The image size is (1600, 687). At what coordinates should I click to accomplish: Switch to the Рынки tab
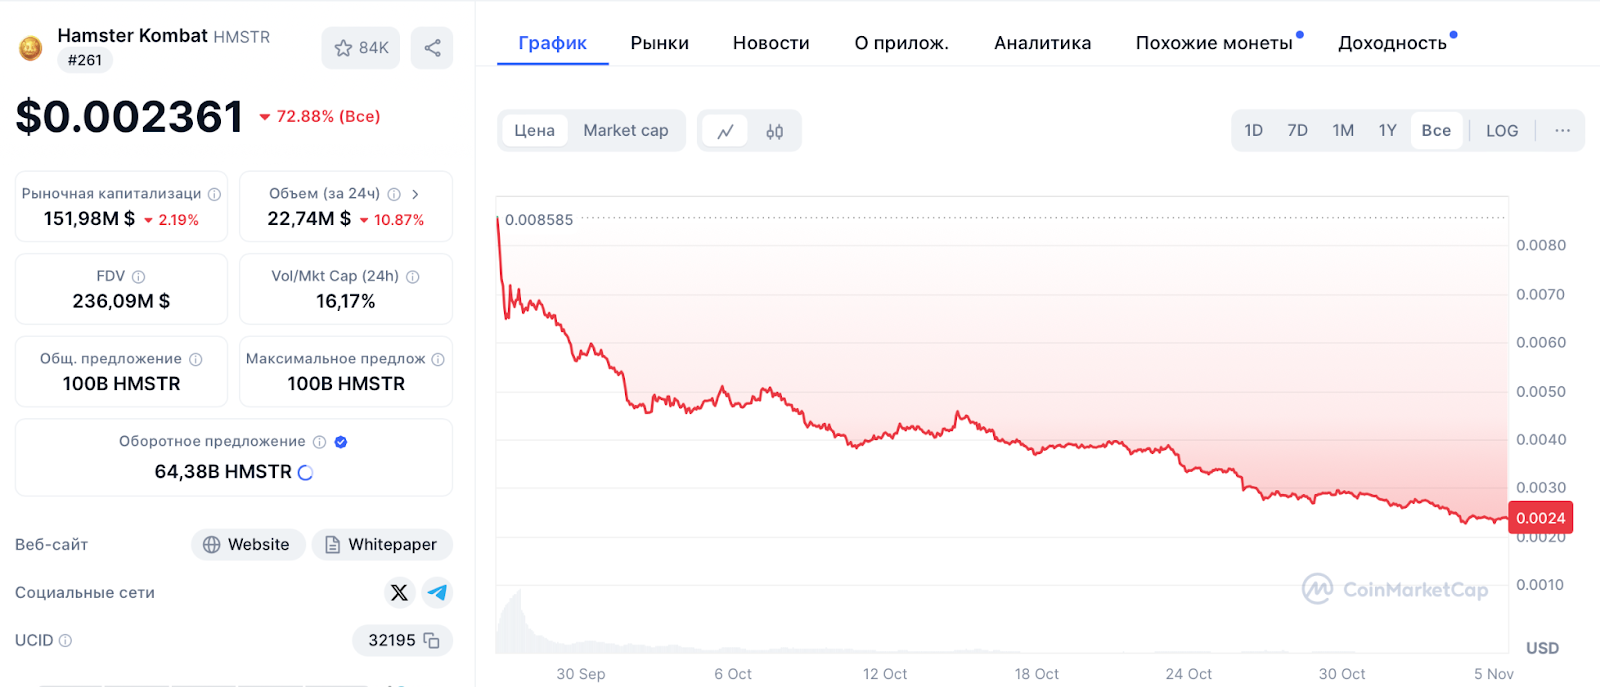click(x=659, y=43)
